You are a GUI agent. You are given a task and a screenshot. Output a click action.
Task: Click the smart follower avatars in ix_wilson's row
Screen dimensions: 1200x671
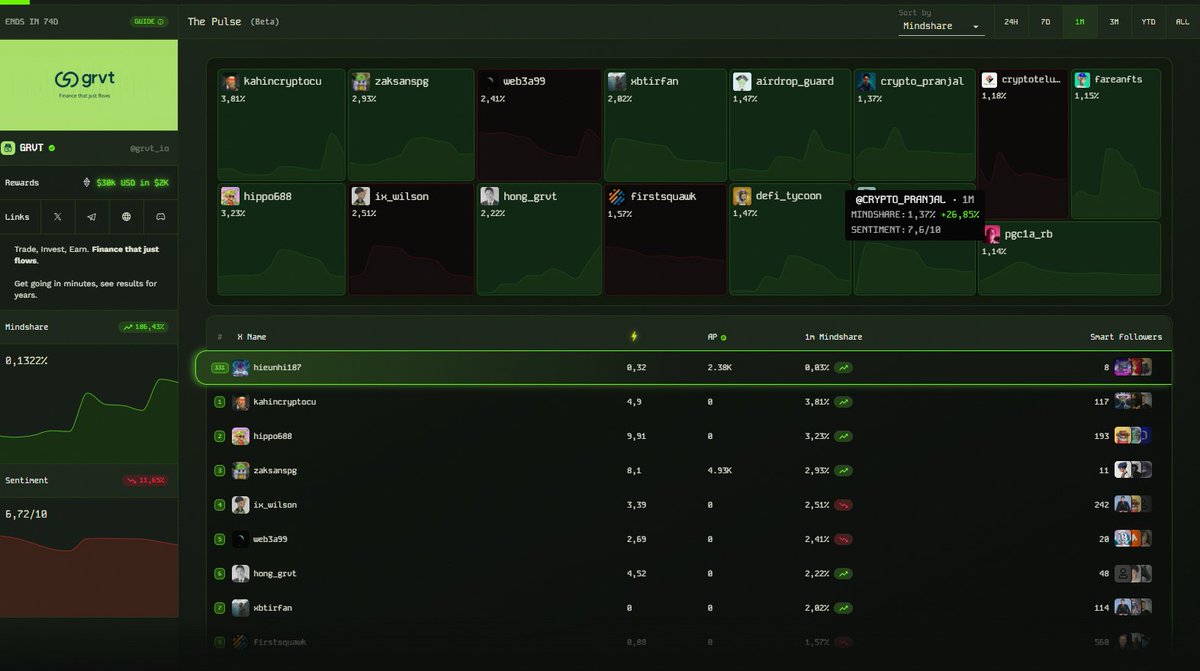click(x=1133, y=505)
